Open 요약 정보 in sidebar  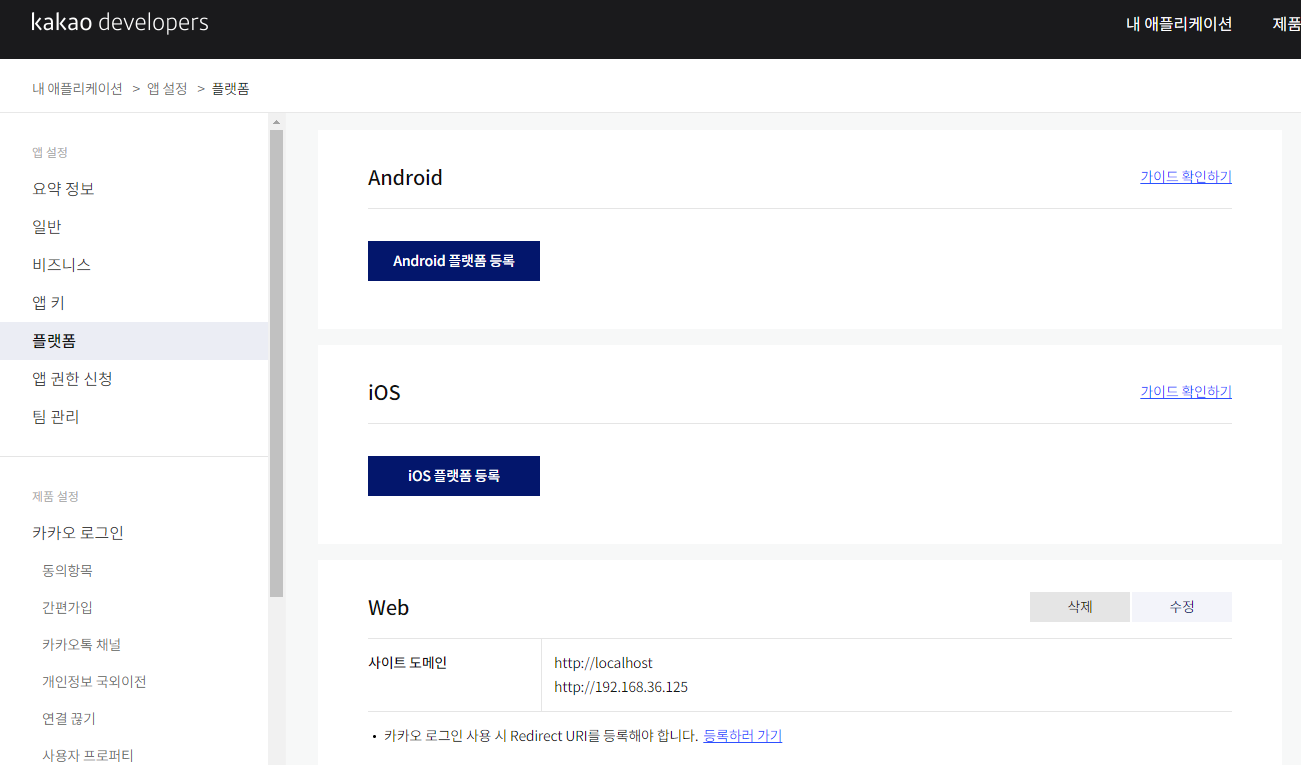[63, 189]
